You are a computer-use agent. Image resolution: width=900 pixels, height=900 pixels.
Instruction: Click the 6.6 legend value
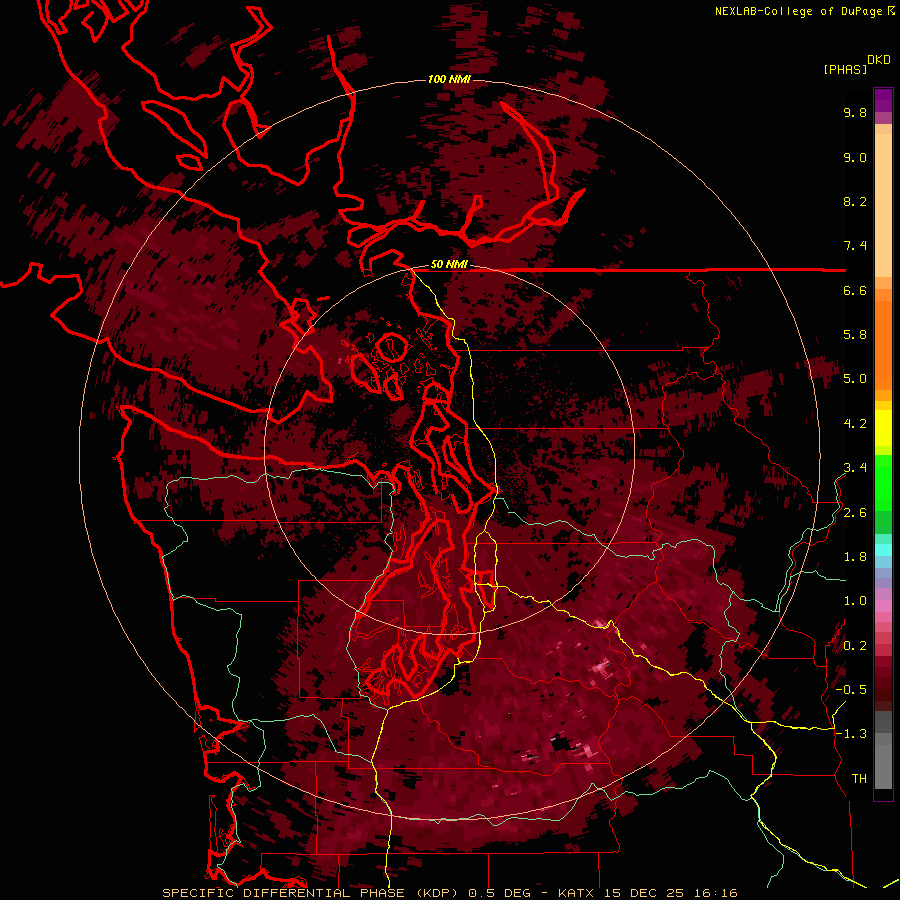pos(855,290)
